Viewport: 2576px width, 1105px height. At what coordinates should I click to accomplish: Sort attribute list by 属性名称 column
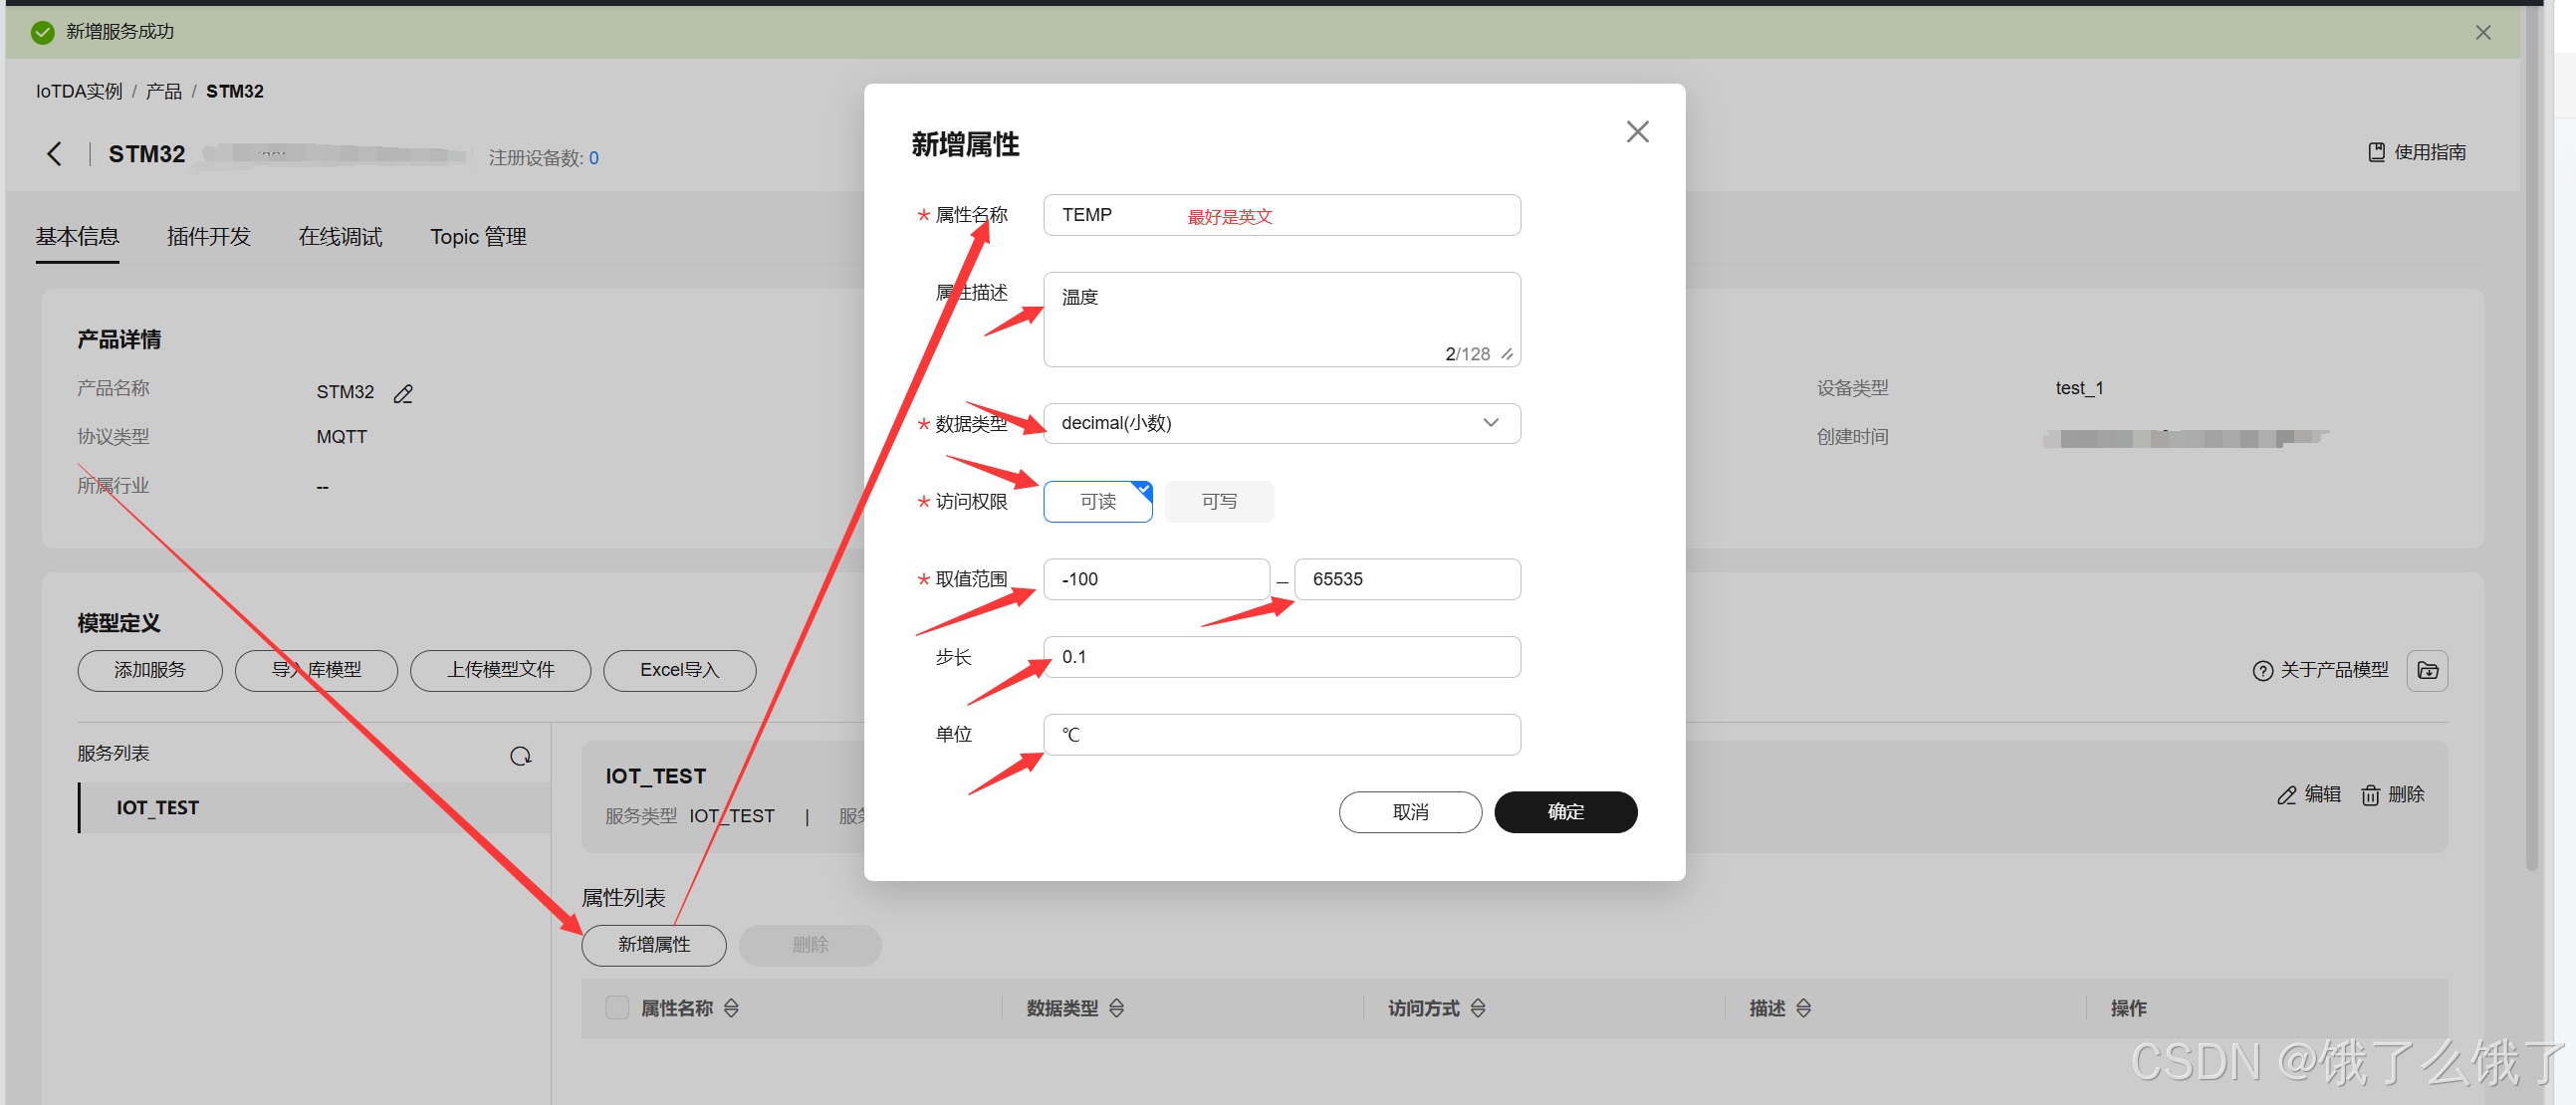pyautogui.click(x=731, y=1008)
